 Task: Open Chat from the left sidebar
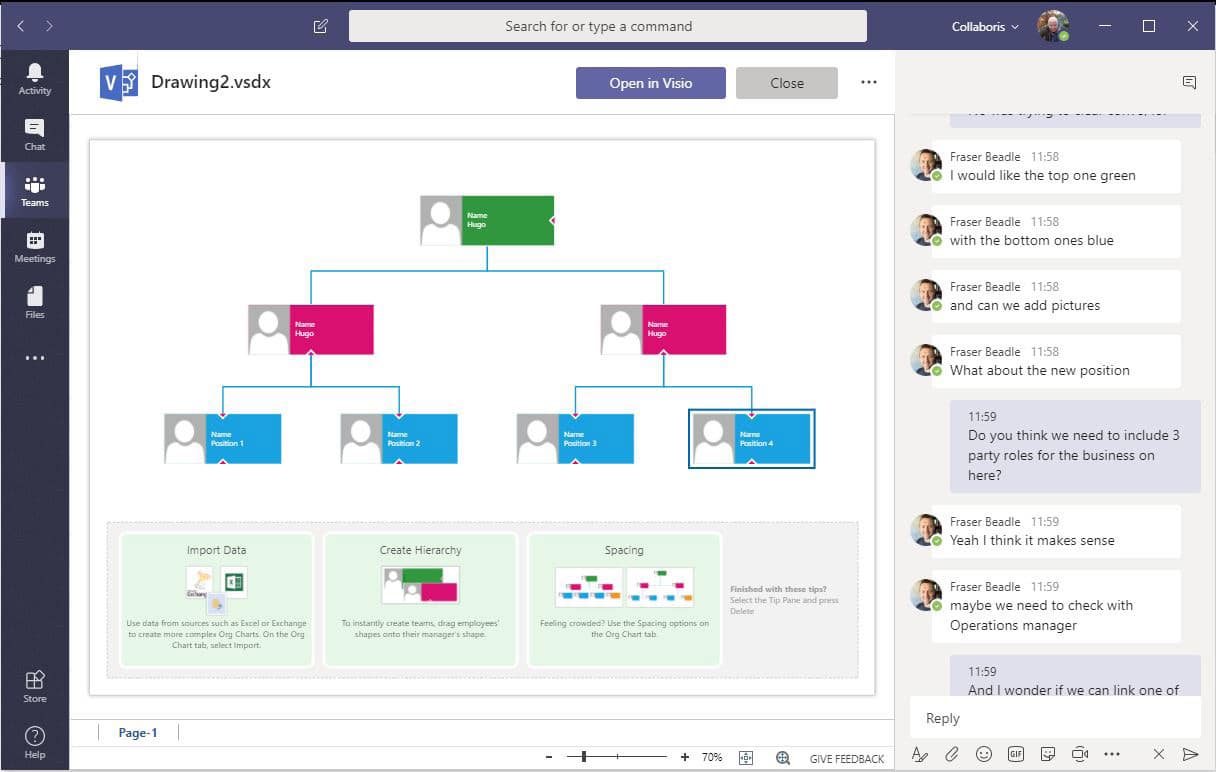[34, 134]
